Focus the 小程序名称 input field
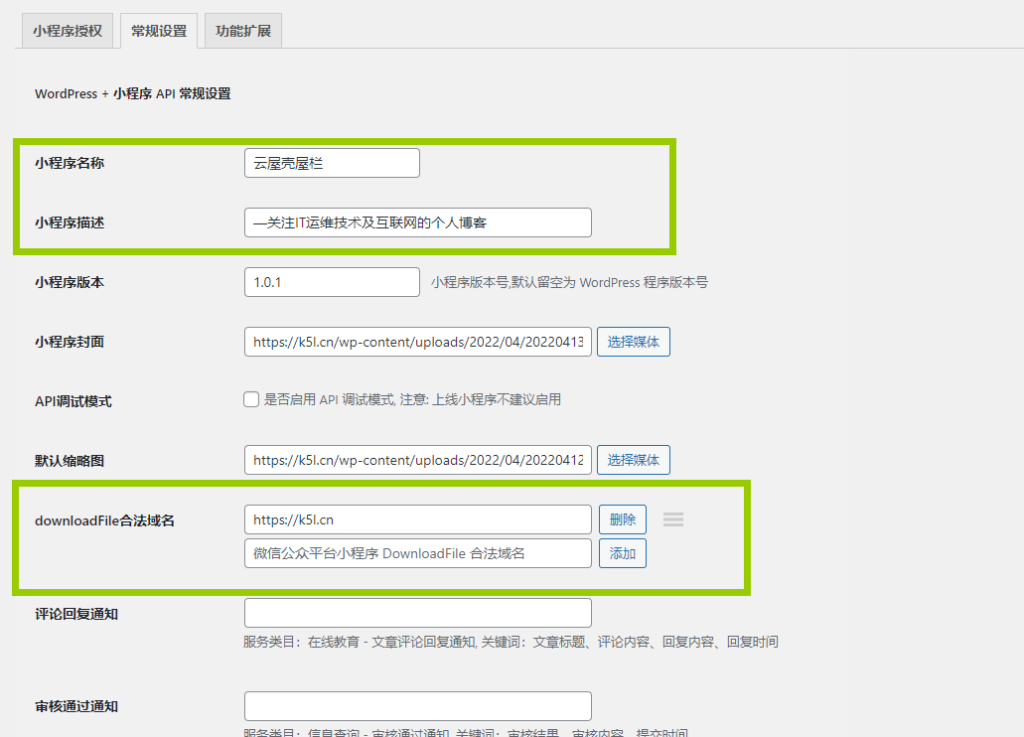 tap(331, 163)
